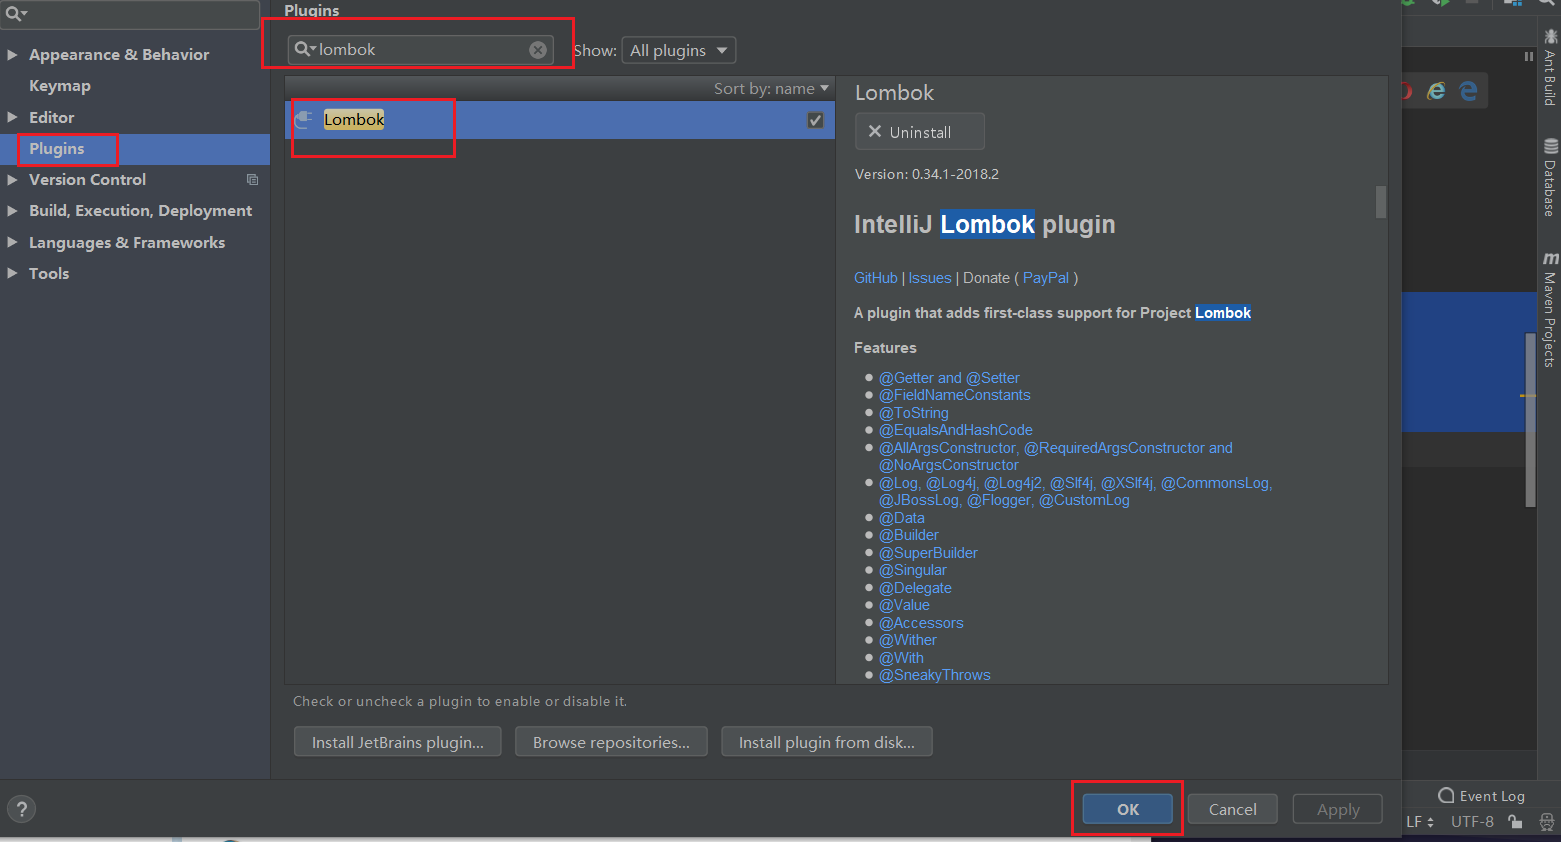Open @EqualsAndHashCode feature link
Viewport: 1561px width, 842px height.
tap(956, 430)
